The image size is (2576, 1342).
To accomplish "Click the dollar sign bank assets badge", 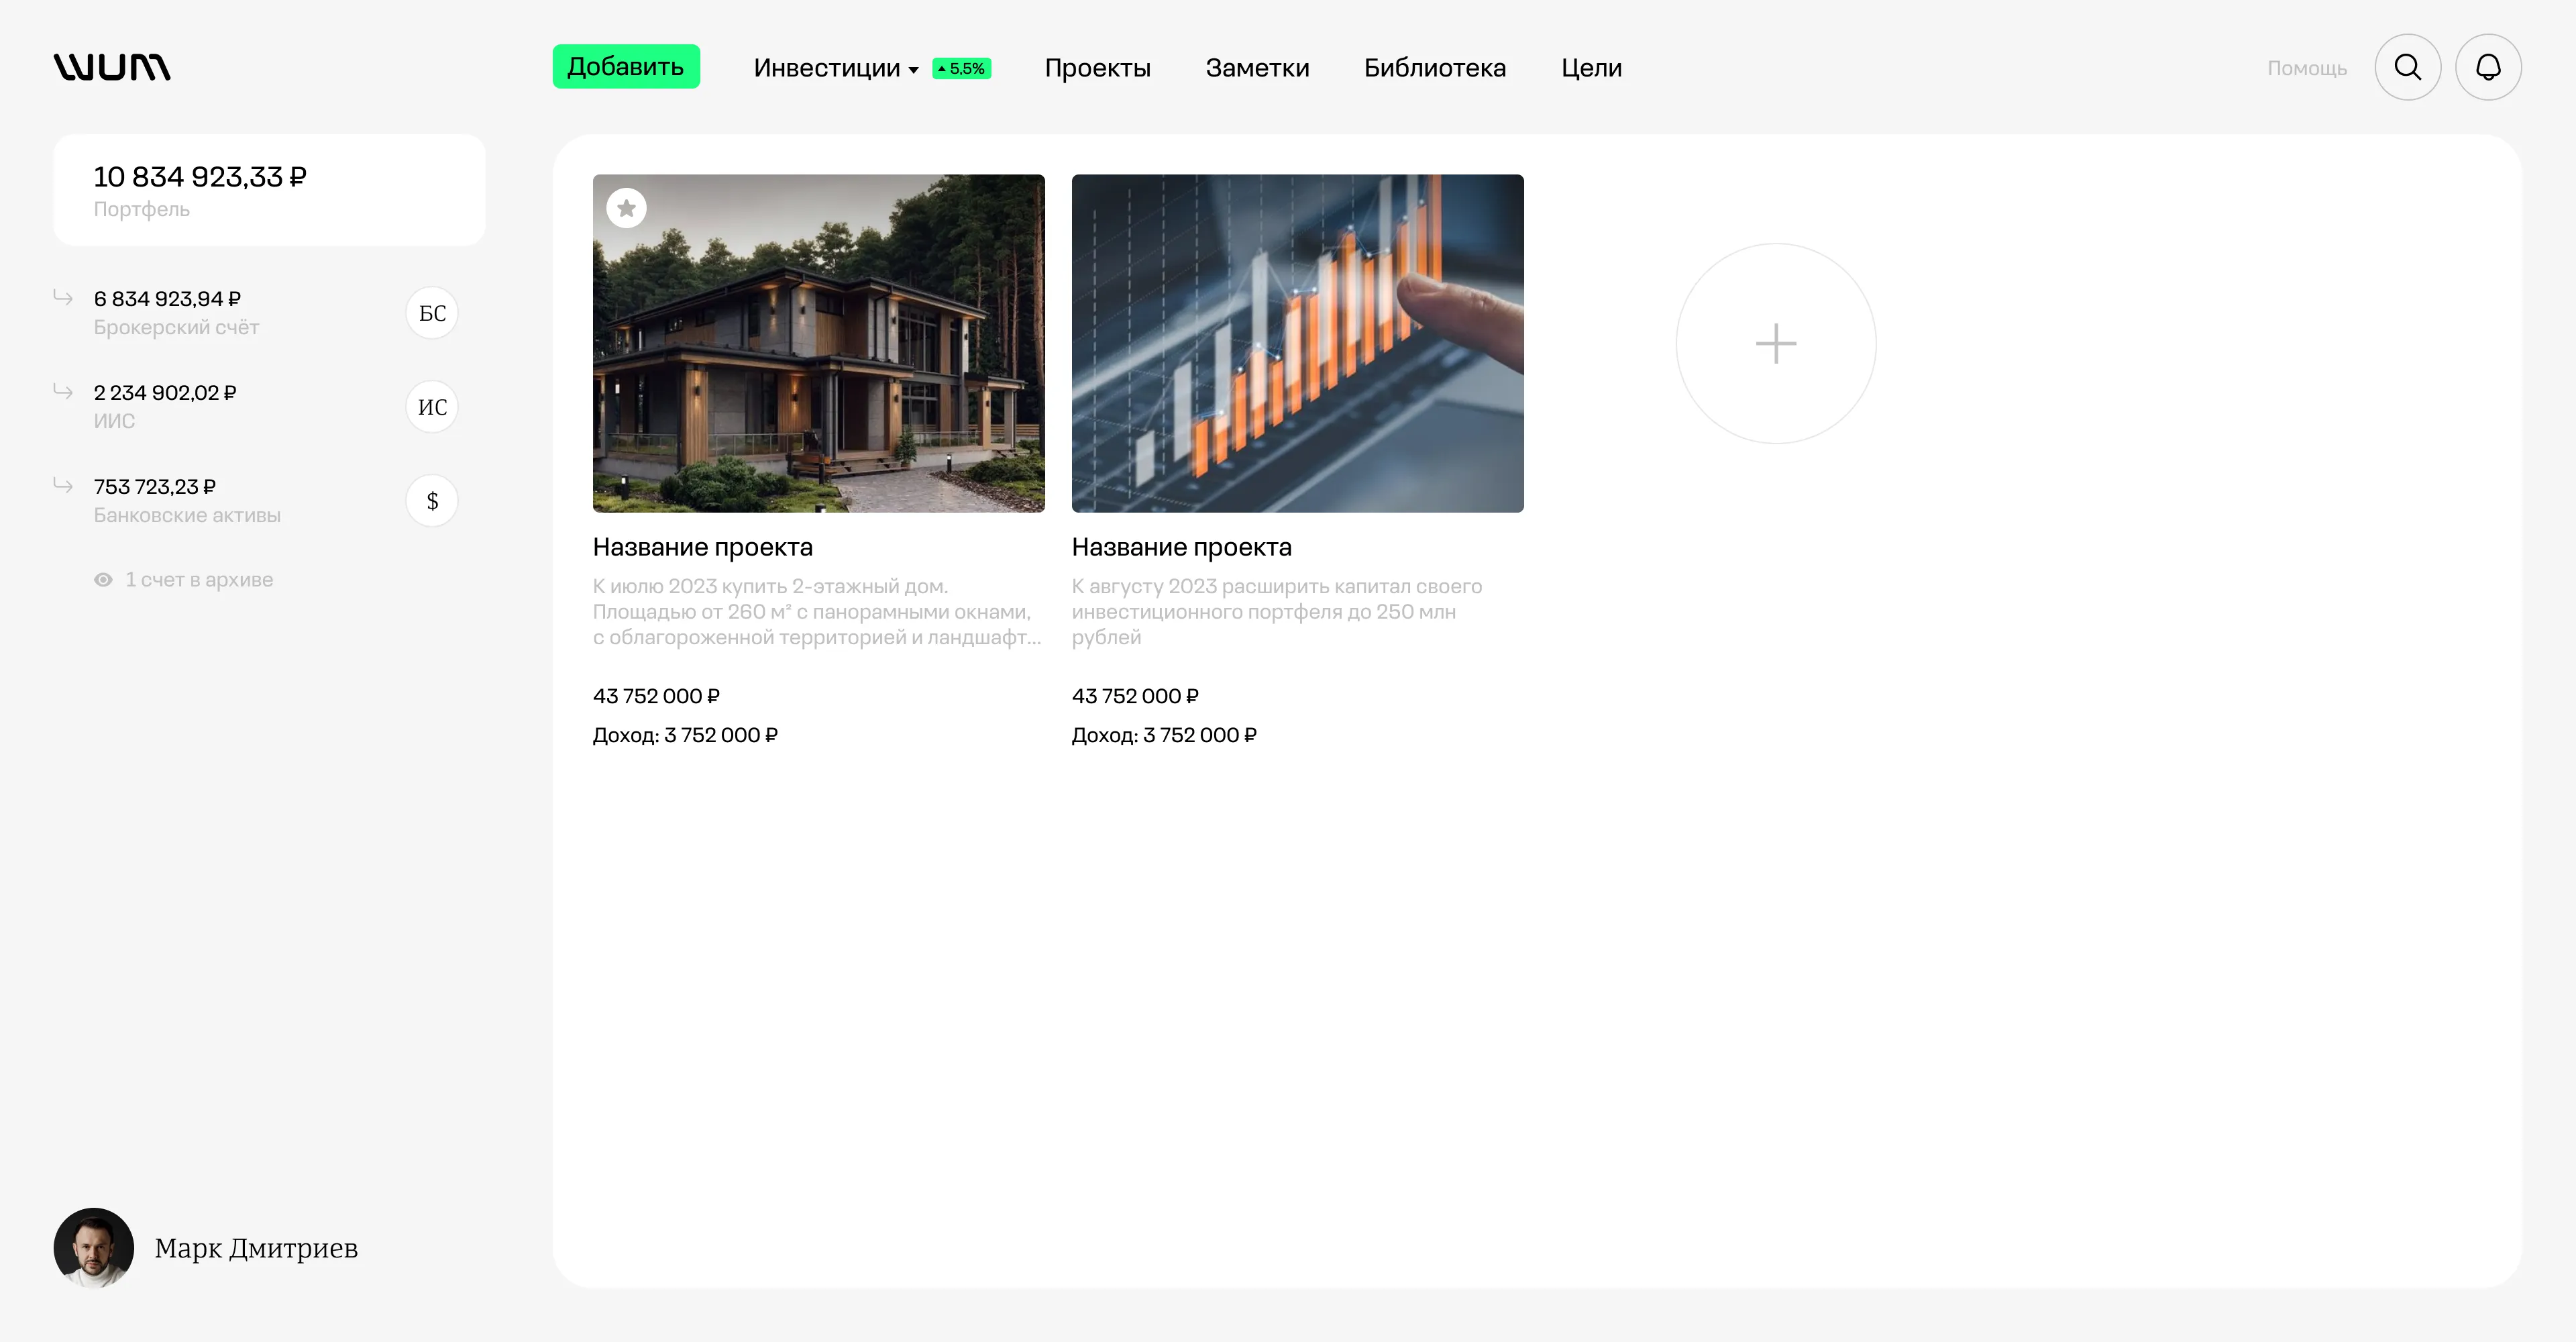I will point(432,501).
